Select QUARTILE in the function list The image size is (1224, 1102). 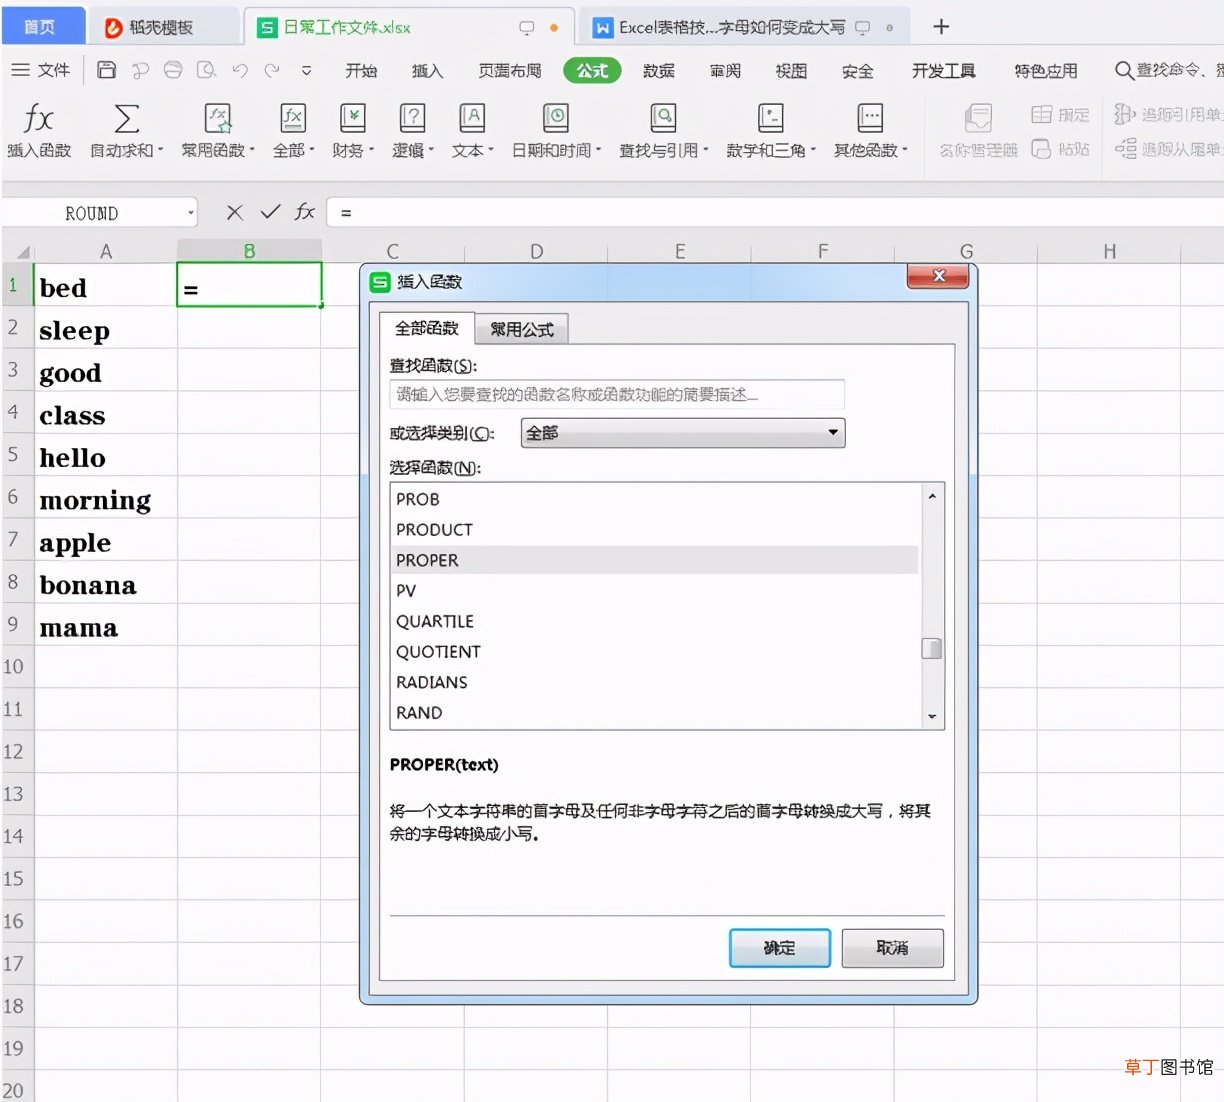pos(655,621)
